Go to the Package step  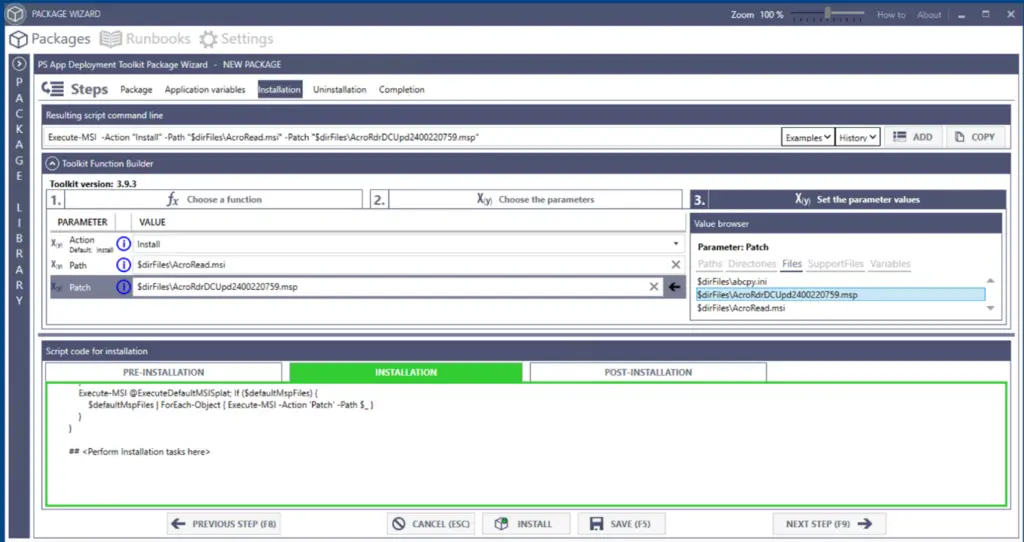pyautogui.click(x=136, y=89)
